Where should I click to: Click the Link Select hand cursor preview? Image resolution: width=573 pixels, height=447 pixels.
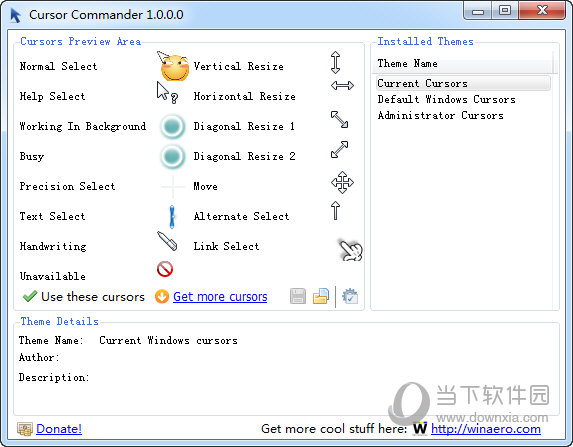pos(351,250)
